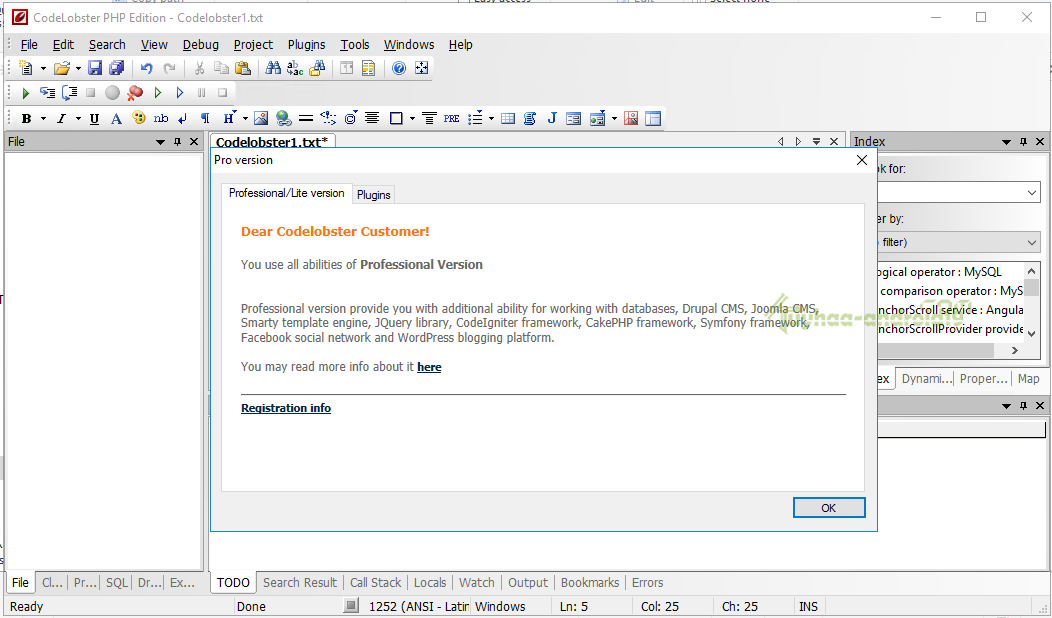Open the Registration info link

pyautogui.click(x=286, y=408)
